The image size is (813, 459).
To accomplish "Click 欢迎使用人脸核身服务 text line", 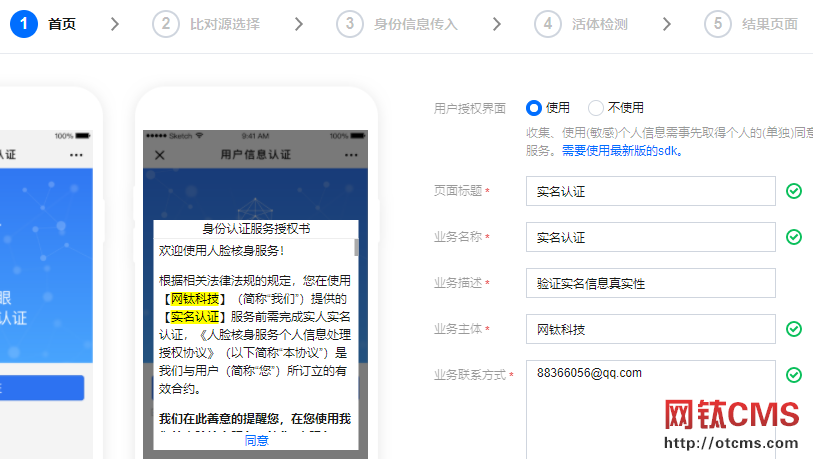I will [221, 251].
